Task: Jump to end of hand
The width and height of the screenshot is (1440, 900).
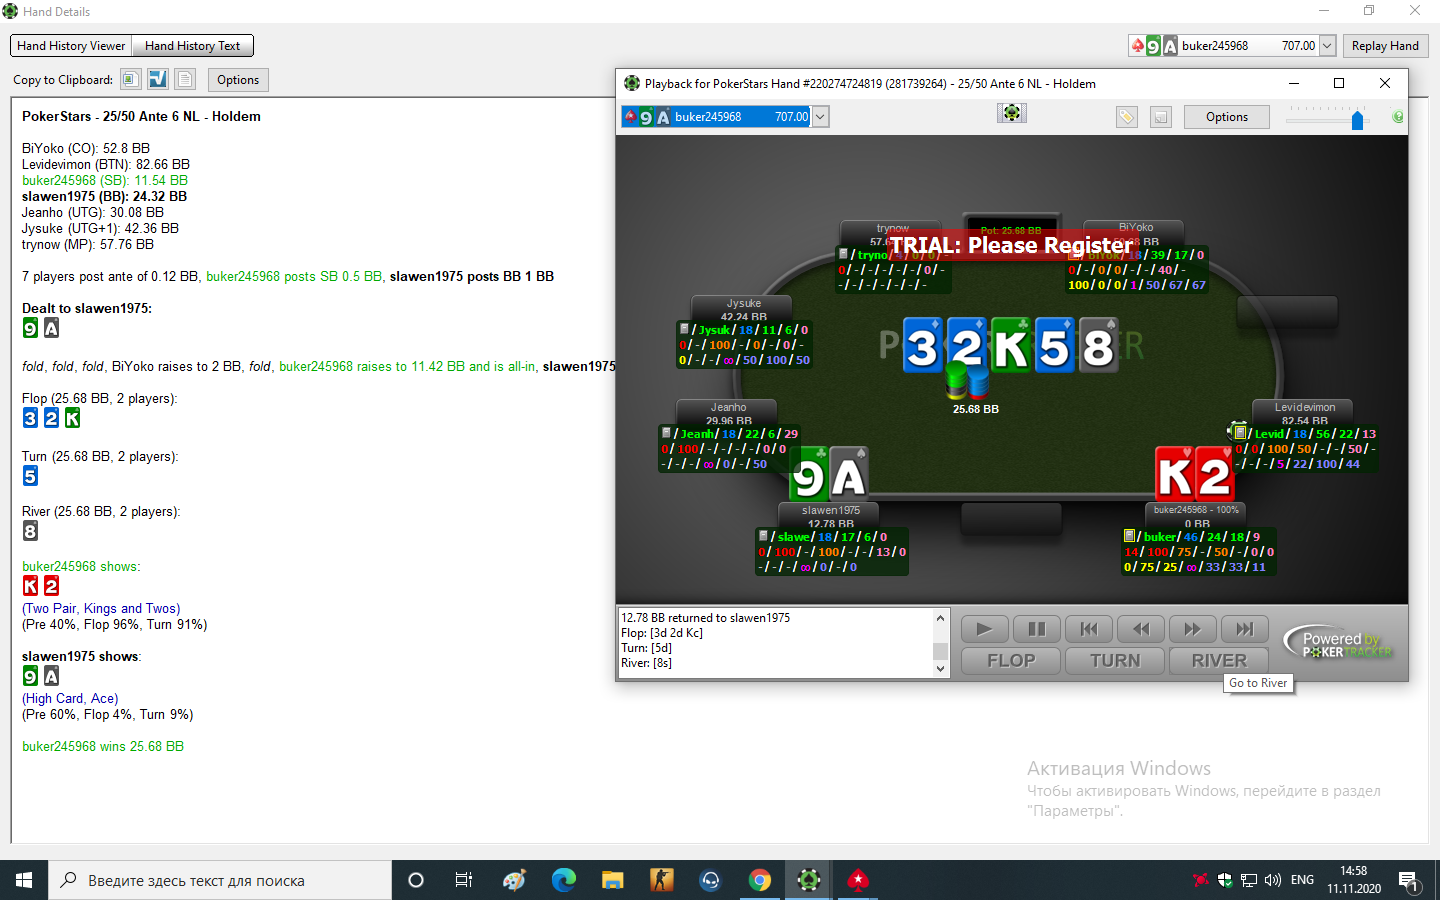Action: (1245, 629)
